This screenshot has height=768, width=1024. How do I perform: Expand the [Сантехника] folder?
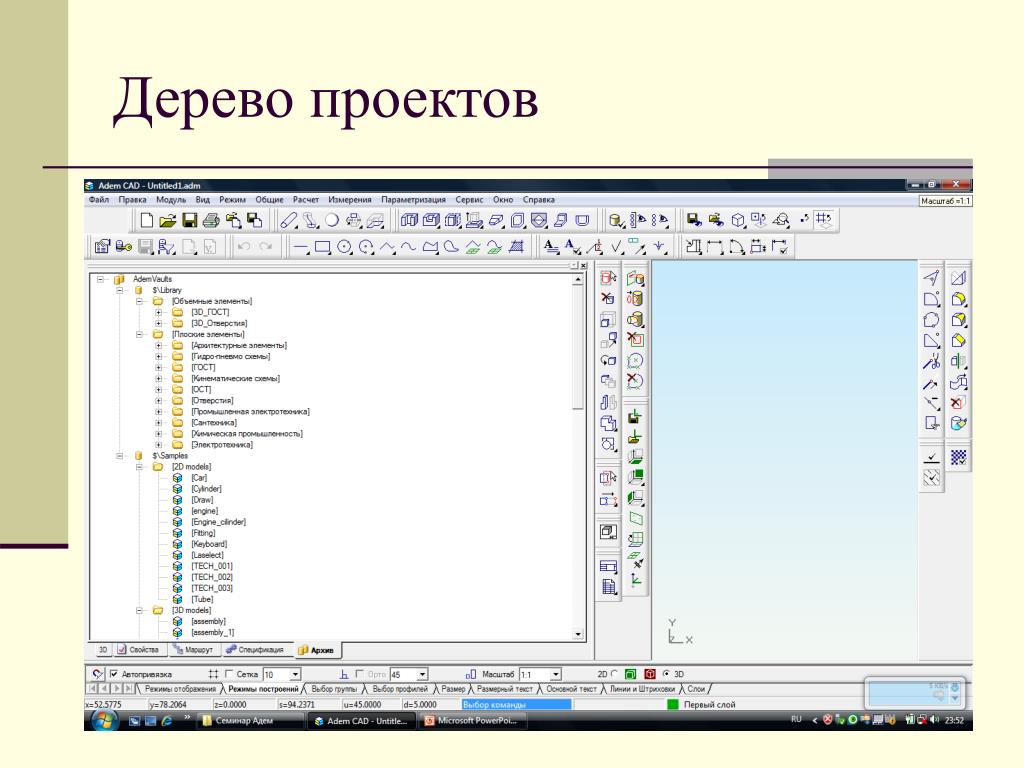click(x=159, y=423)
